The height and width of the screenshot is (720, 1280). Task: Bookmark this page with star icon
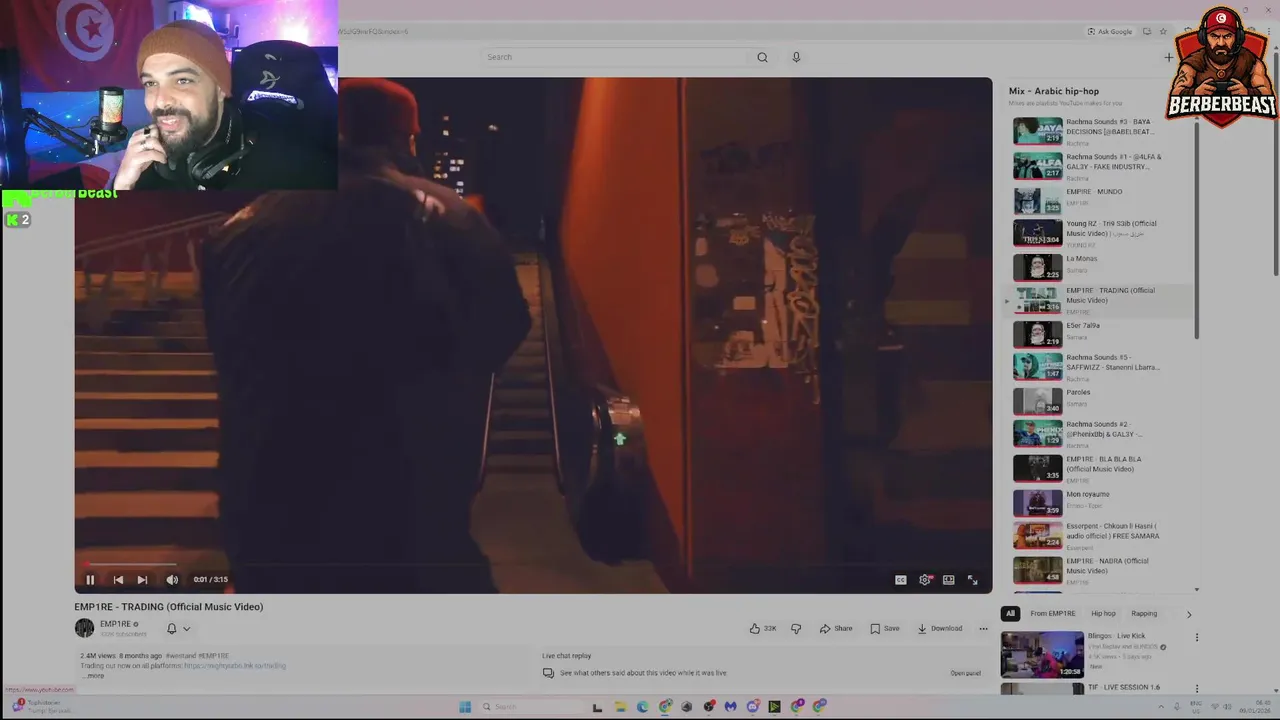tap(1162, 31)
